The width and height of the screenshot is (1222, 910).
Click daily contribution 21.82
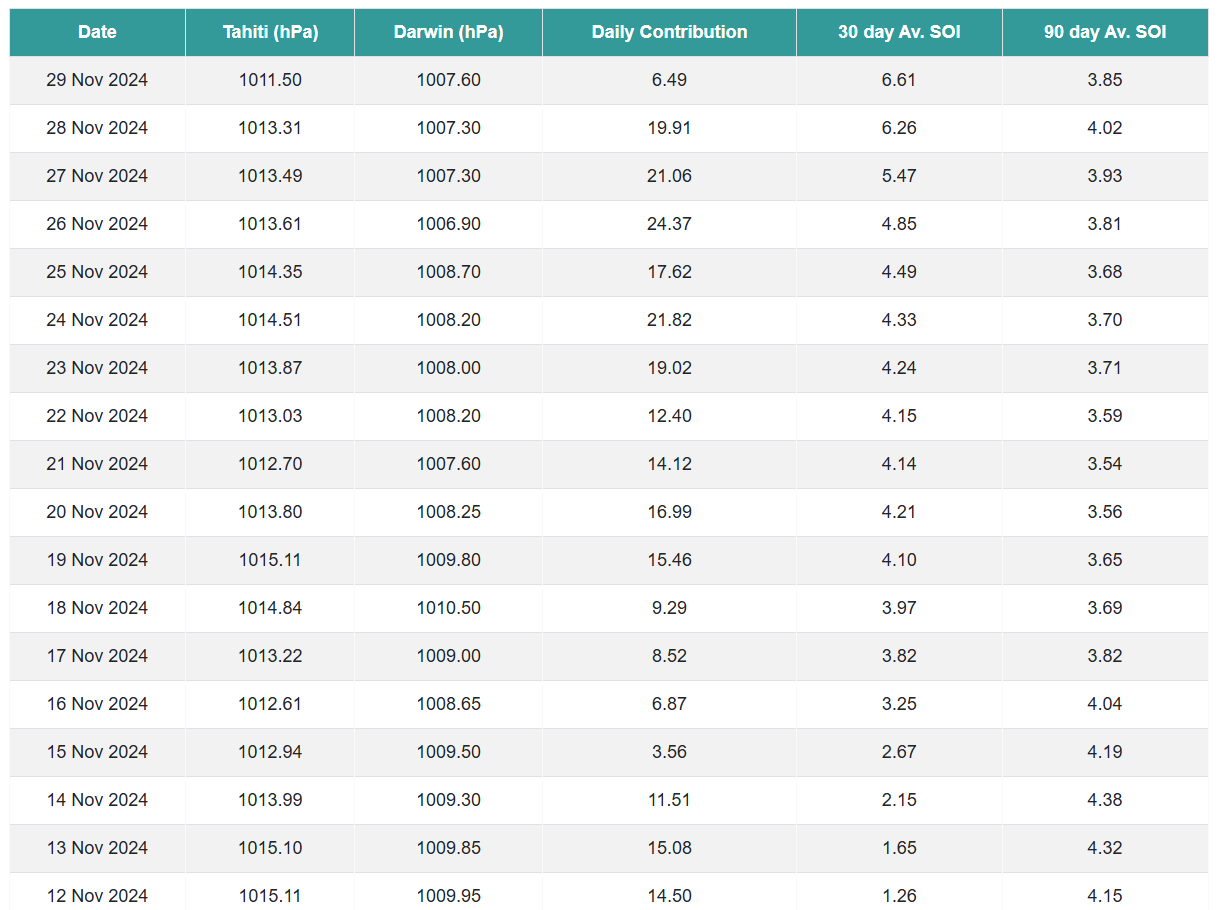pos(669,320)
